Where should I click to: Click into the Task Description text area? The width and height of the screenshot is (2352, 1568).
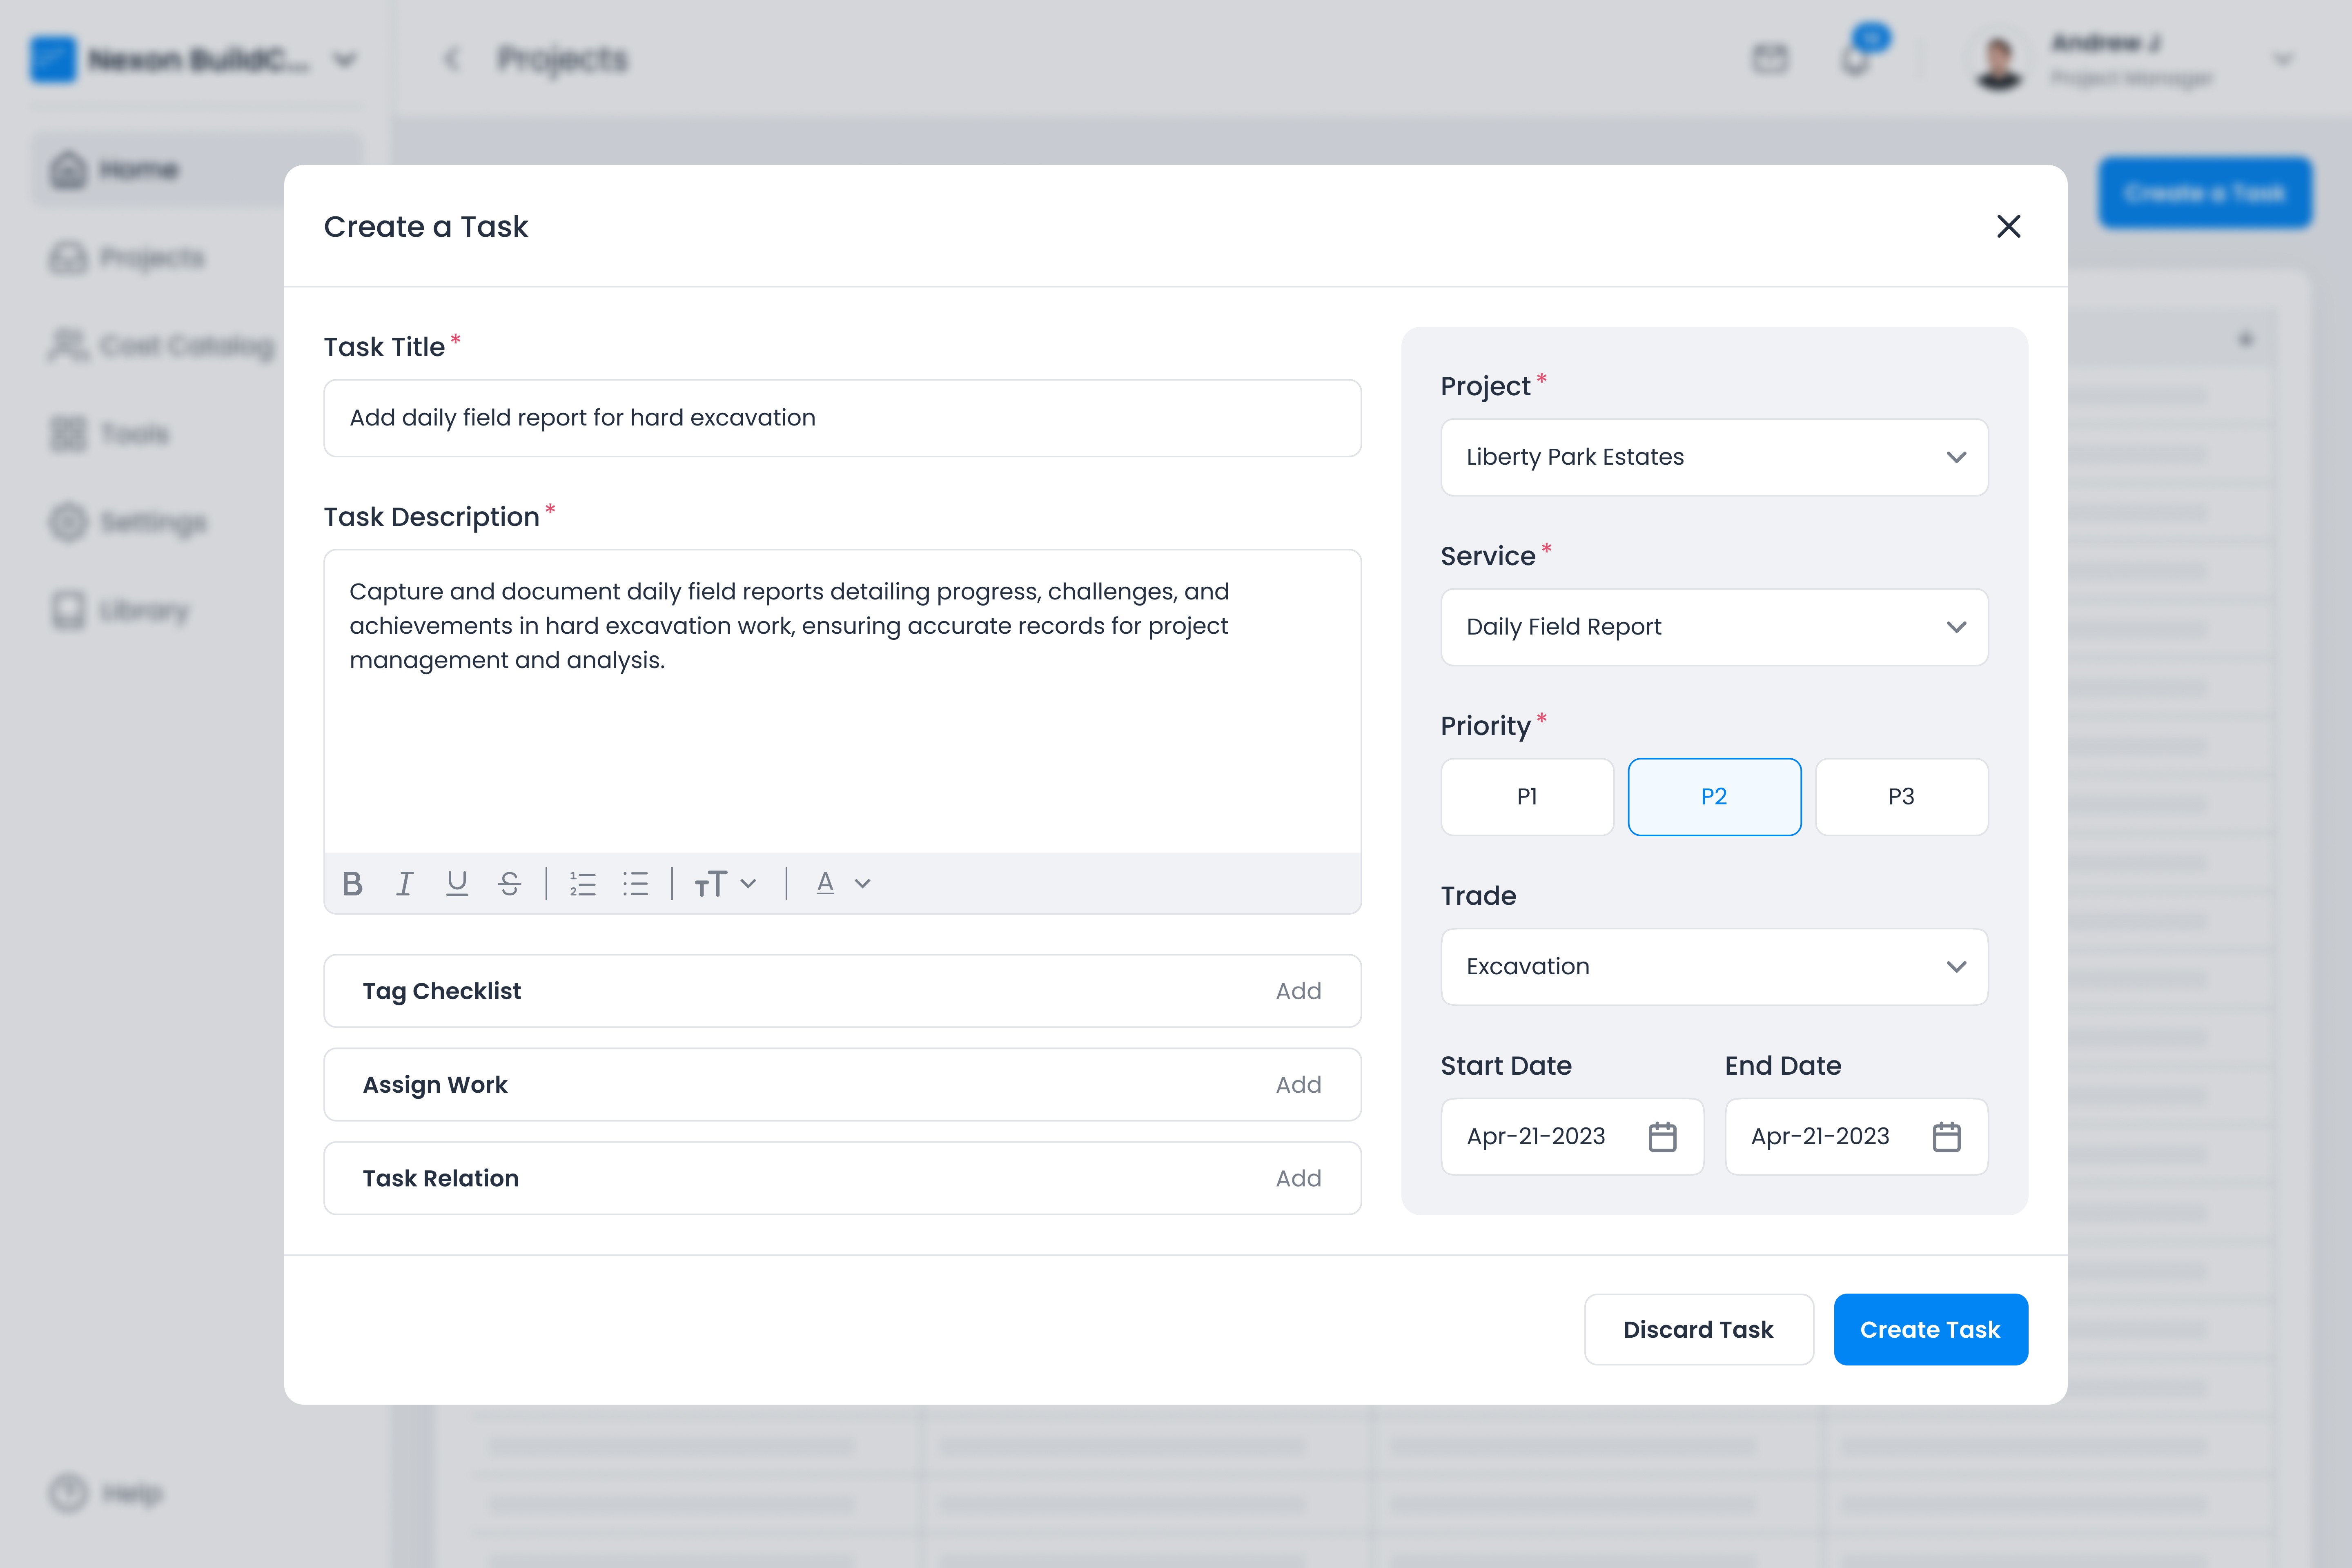tap(842, 701)
